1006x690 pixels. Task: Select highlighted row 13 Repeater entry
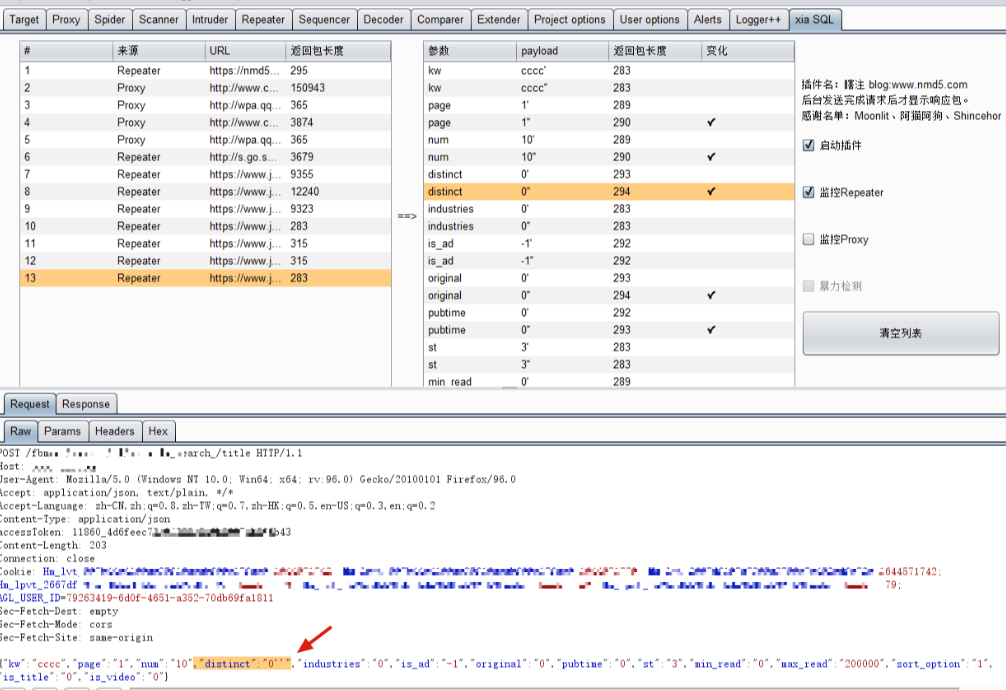(x=205, y=279)
